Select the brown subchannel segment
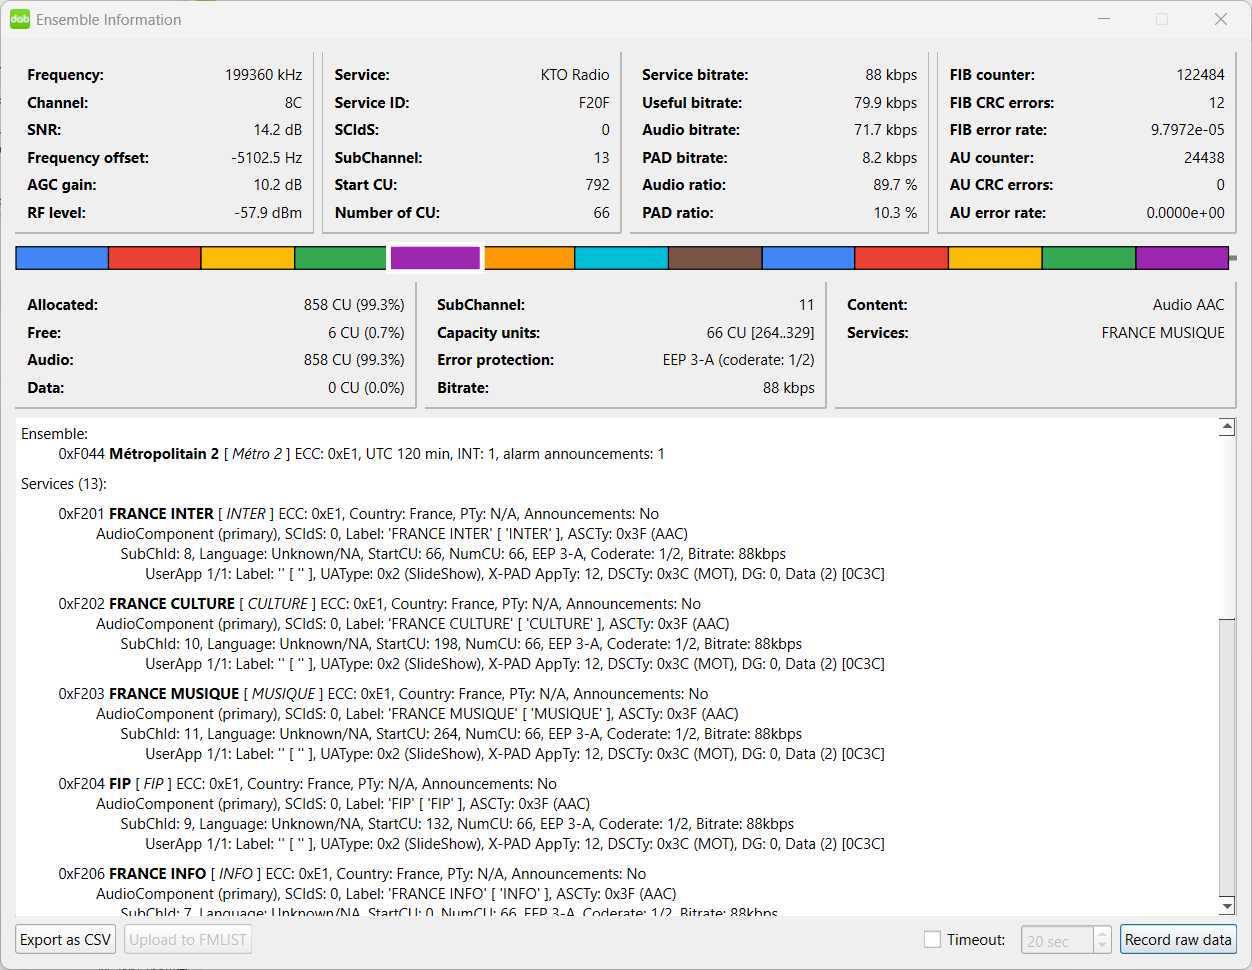The image size is (1252, 970). coord(715,258)
